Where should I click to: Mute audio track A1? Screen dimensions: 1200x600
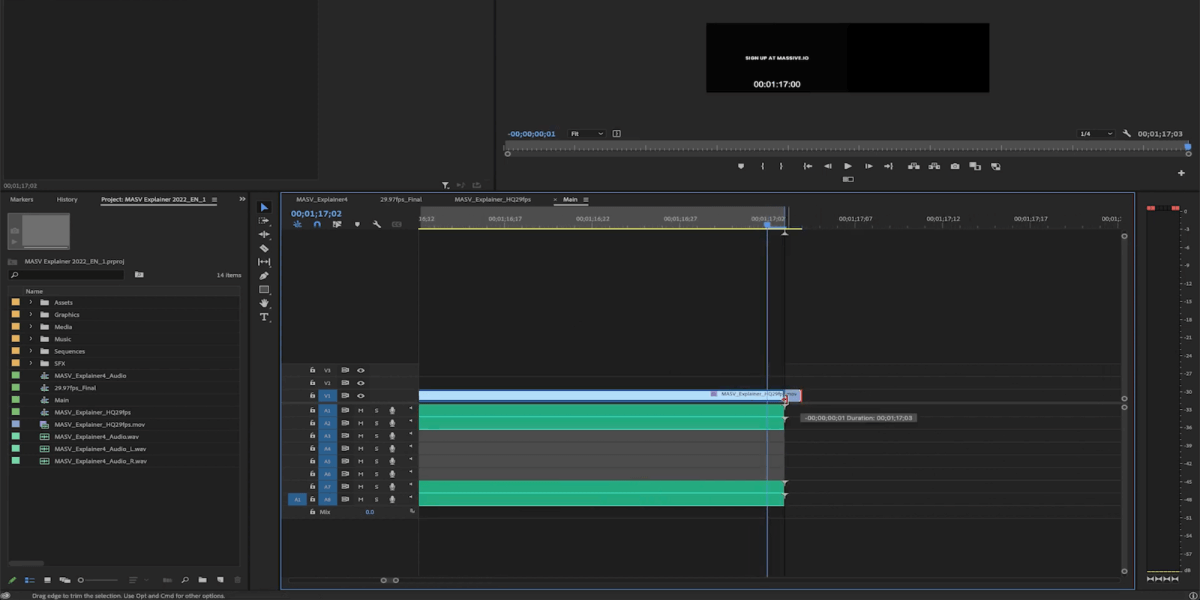pyautogui.click(x=361, y=410)
